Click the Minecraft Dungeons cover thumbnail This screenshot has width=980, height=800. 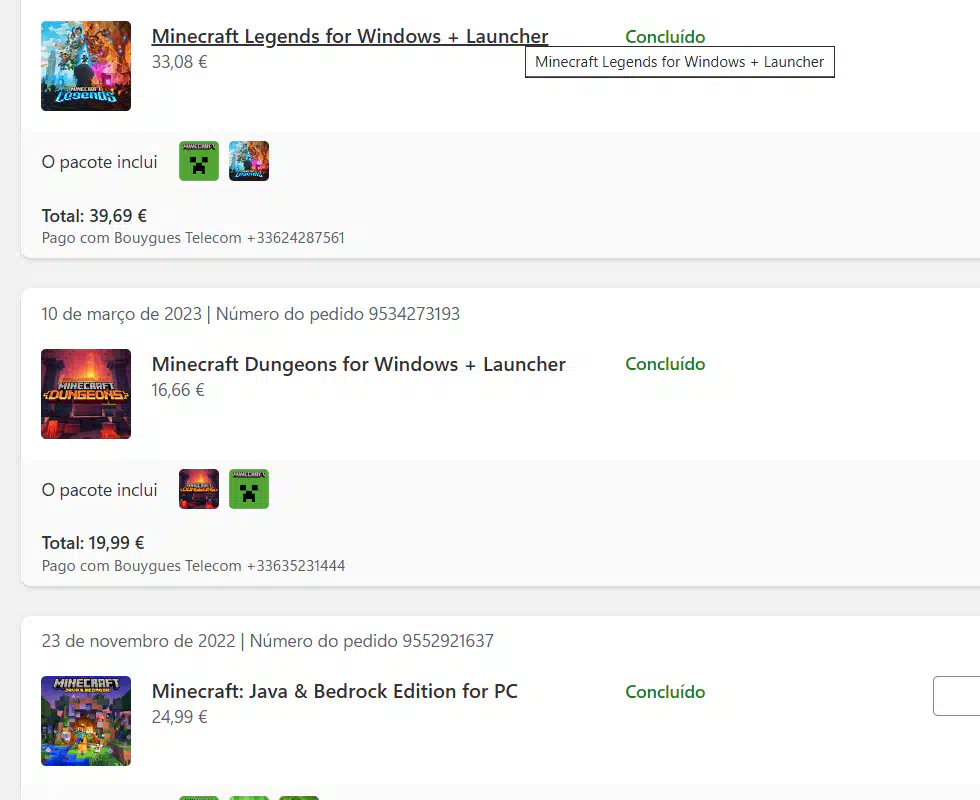tap(86, 394)
